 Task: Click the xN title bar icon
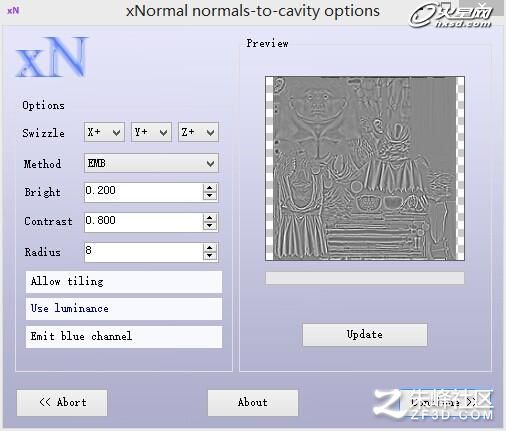(13, 10)
